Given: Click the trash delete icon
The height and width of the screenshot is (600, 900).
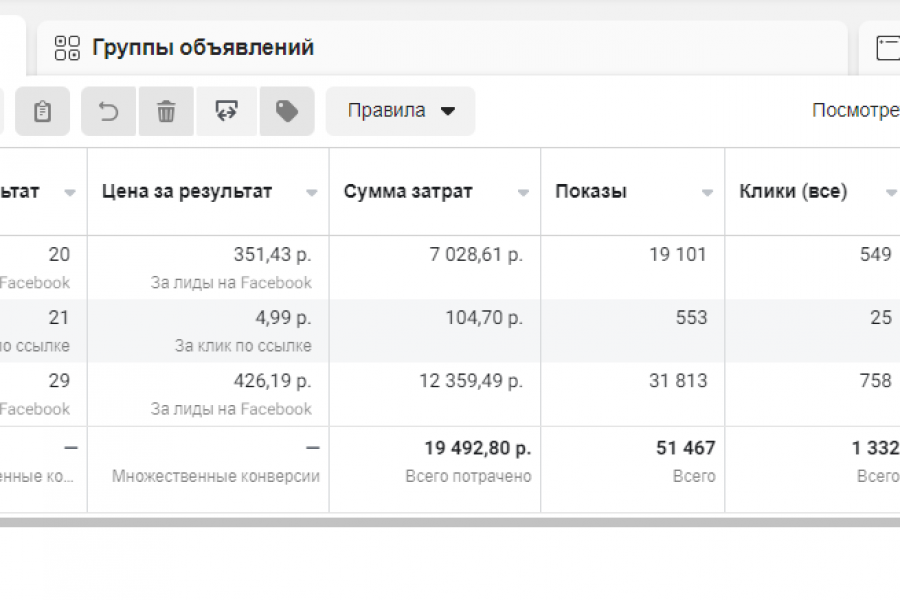Looking at the screenshot, I should 166,111.
